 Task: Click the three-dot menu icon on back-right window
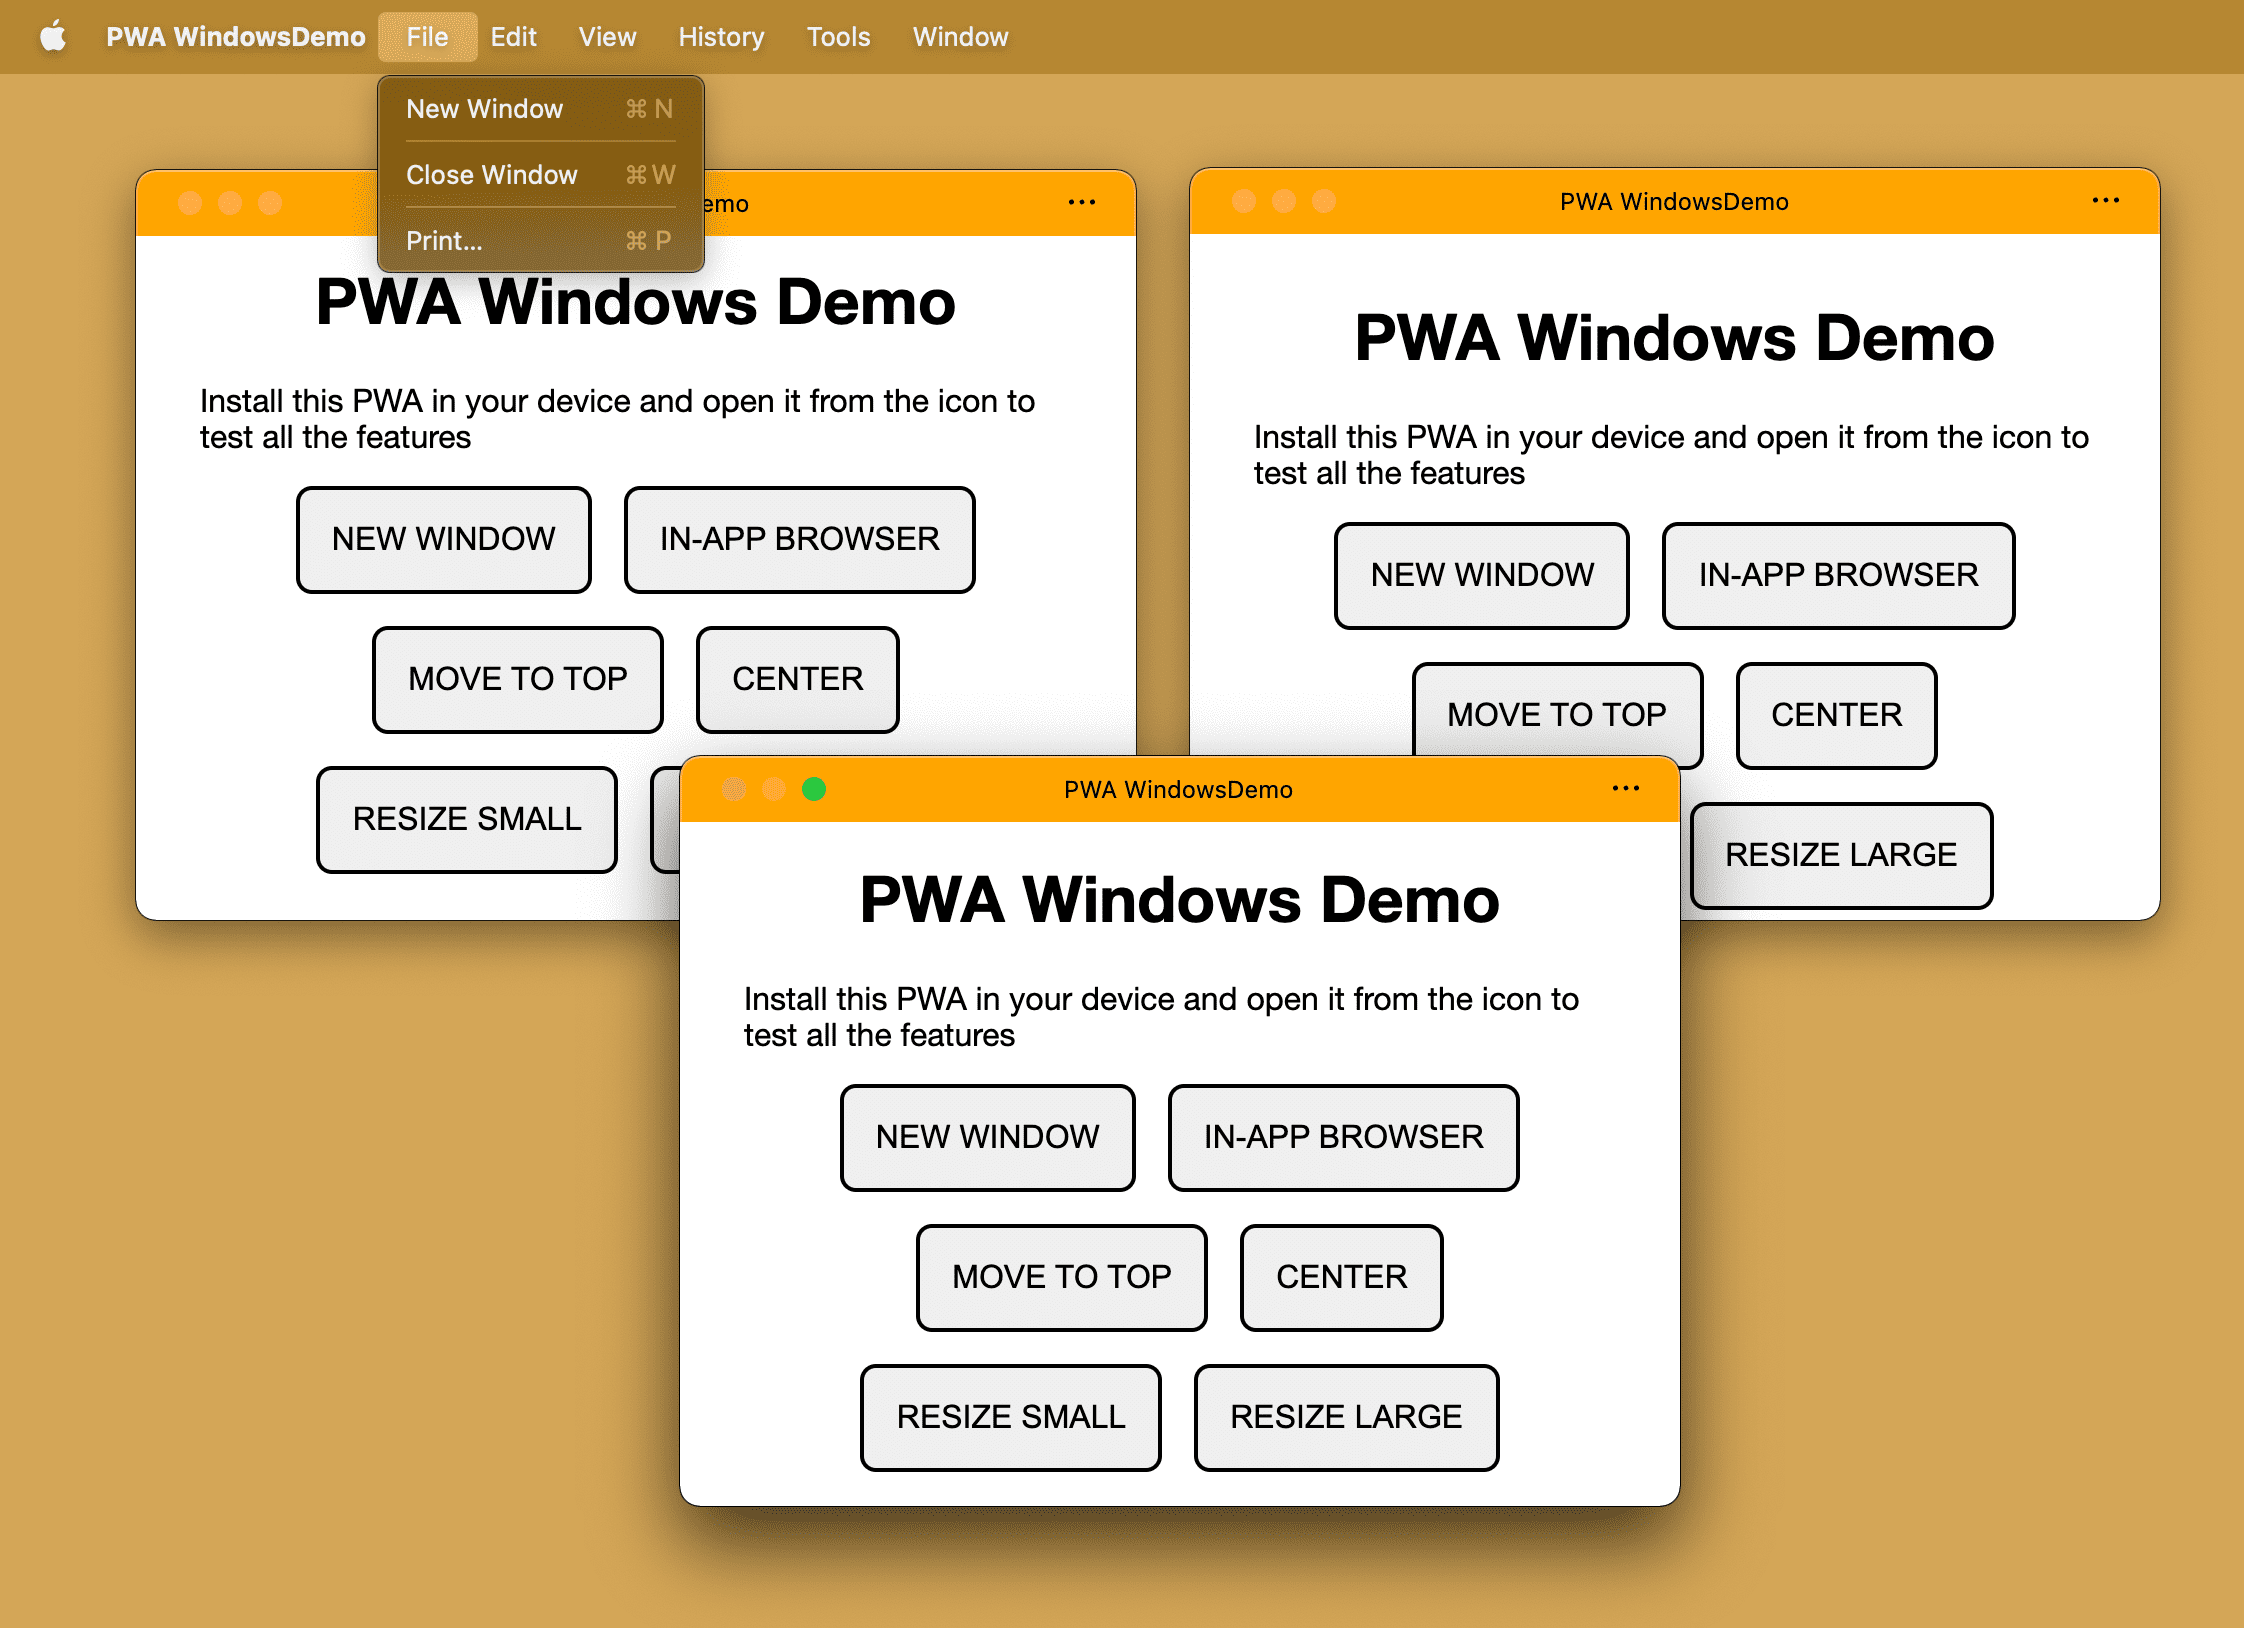pos(2108,202)
